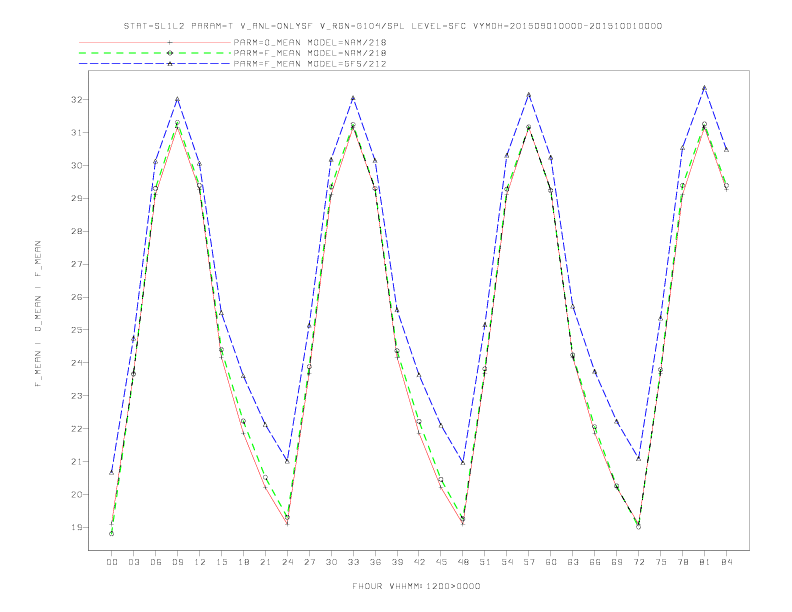Click x-axis tick label 33
This screenshot has height=612, width=792.
tap(353, 562)
